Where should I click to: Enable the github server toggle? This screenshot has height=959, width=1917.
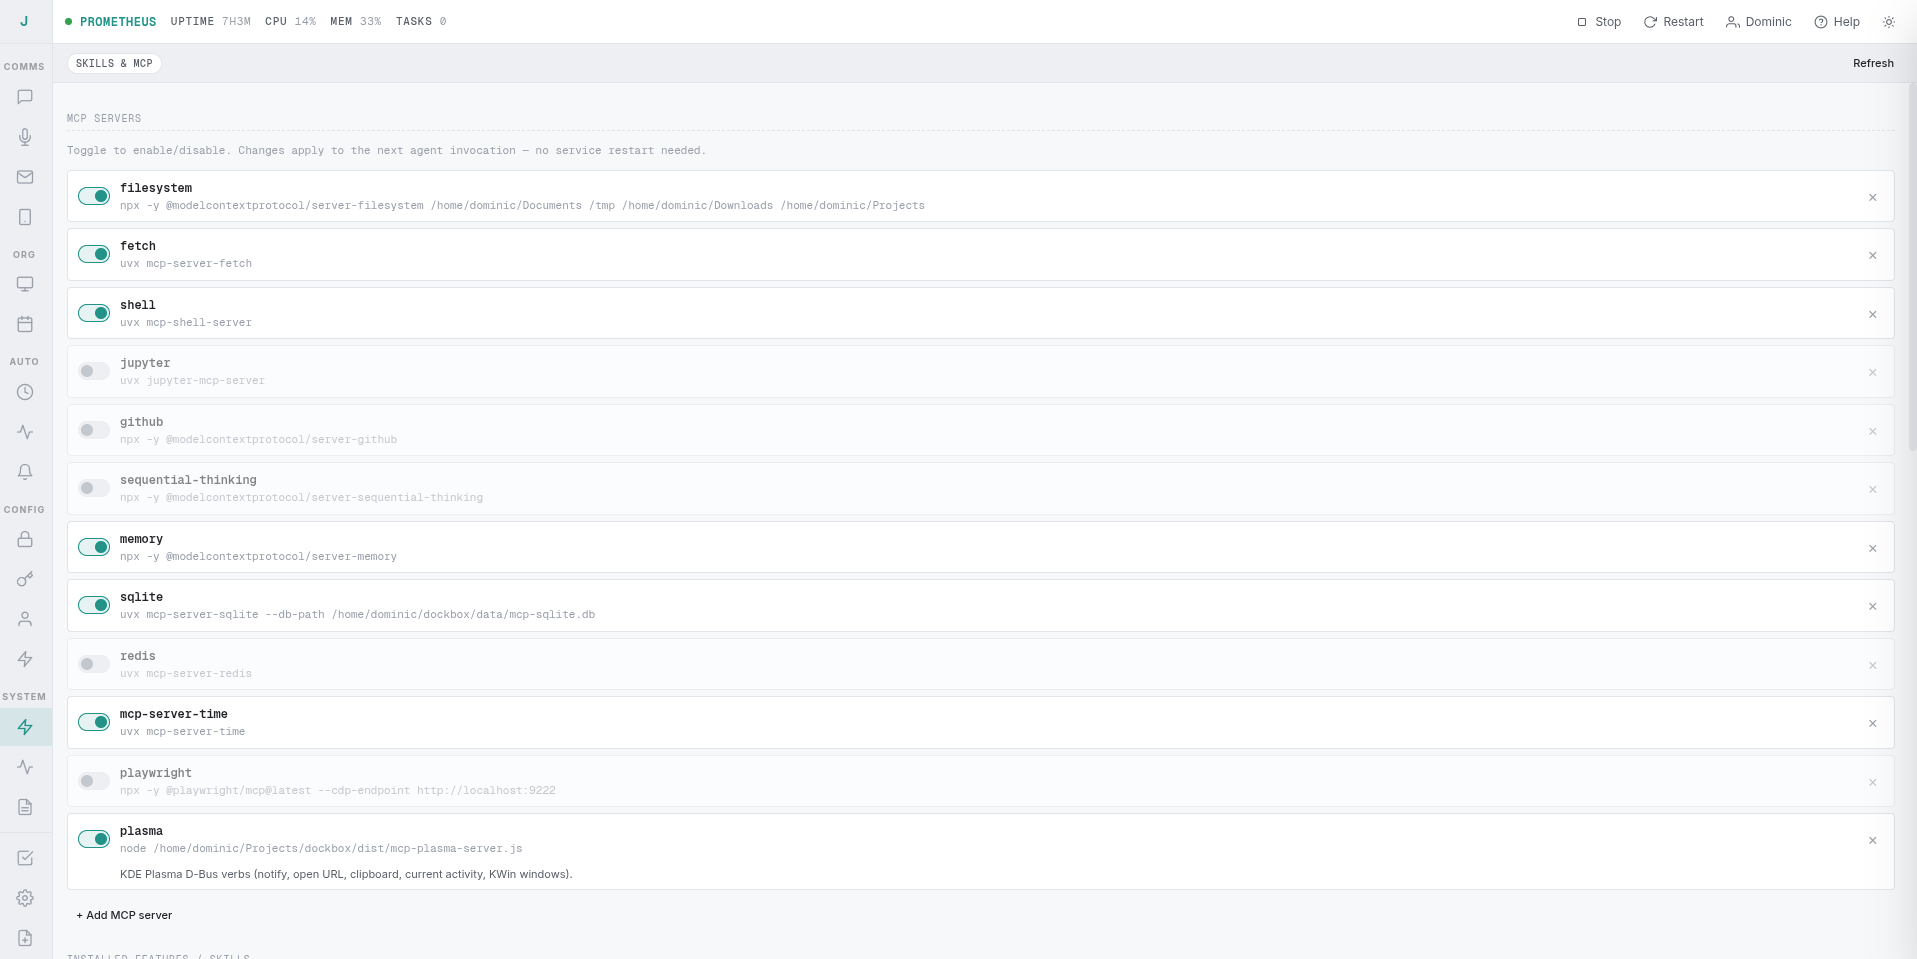coord(94,430)
